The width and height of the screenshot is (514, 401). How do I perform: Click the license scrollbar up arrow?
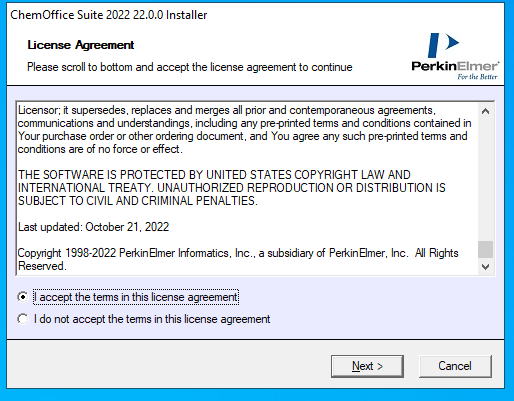point(485,111)
